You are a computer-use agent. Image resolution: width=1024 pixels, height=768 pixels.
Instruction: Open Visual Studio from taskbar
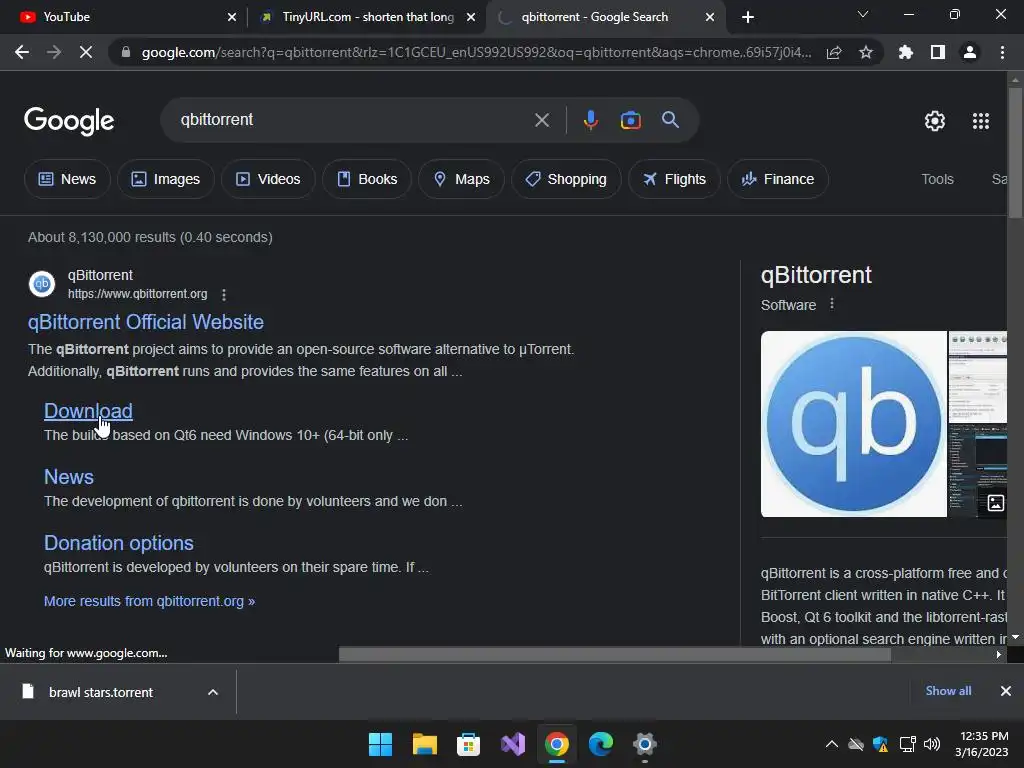[513, 744]
